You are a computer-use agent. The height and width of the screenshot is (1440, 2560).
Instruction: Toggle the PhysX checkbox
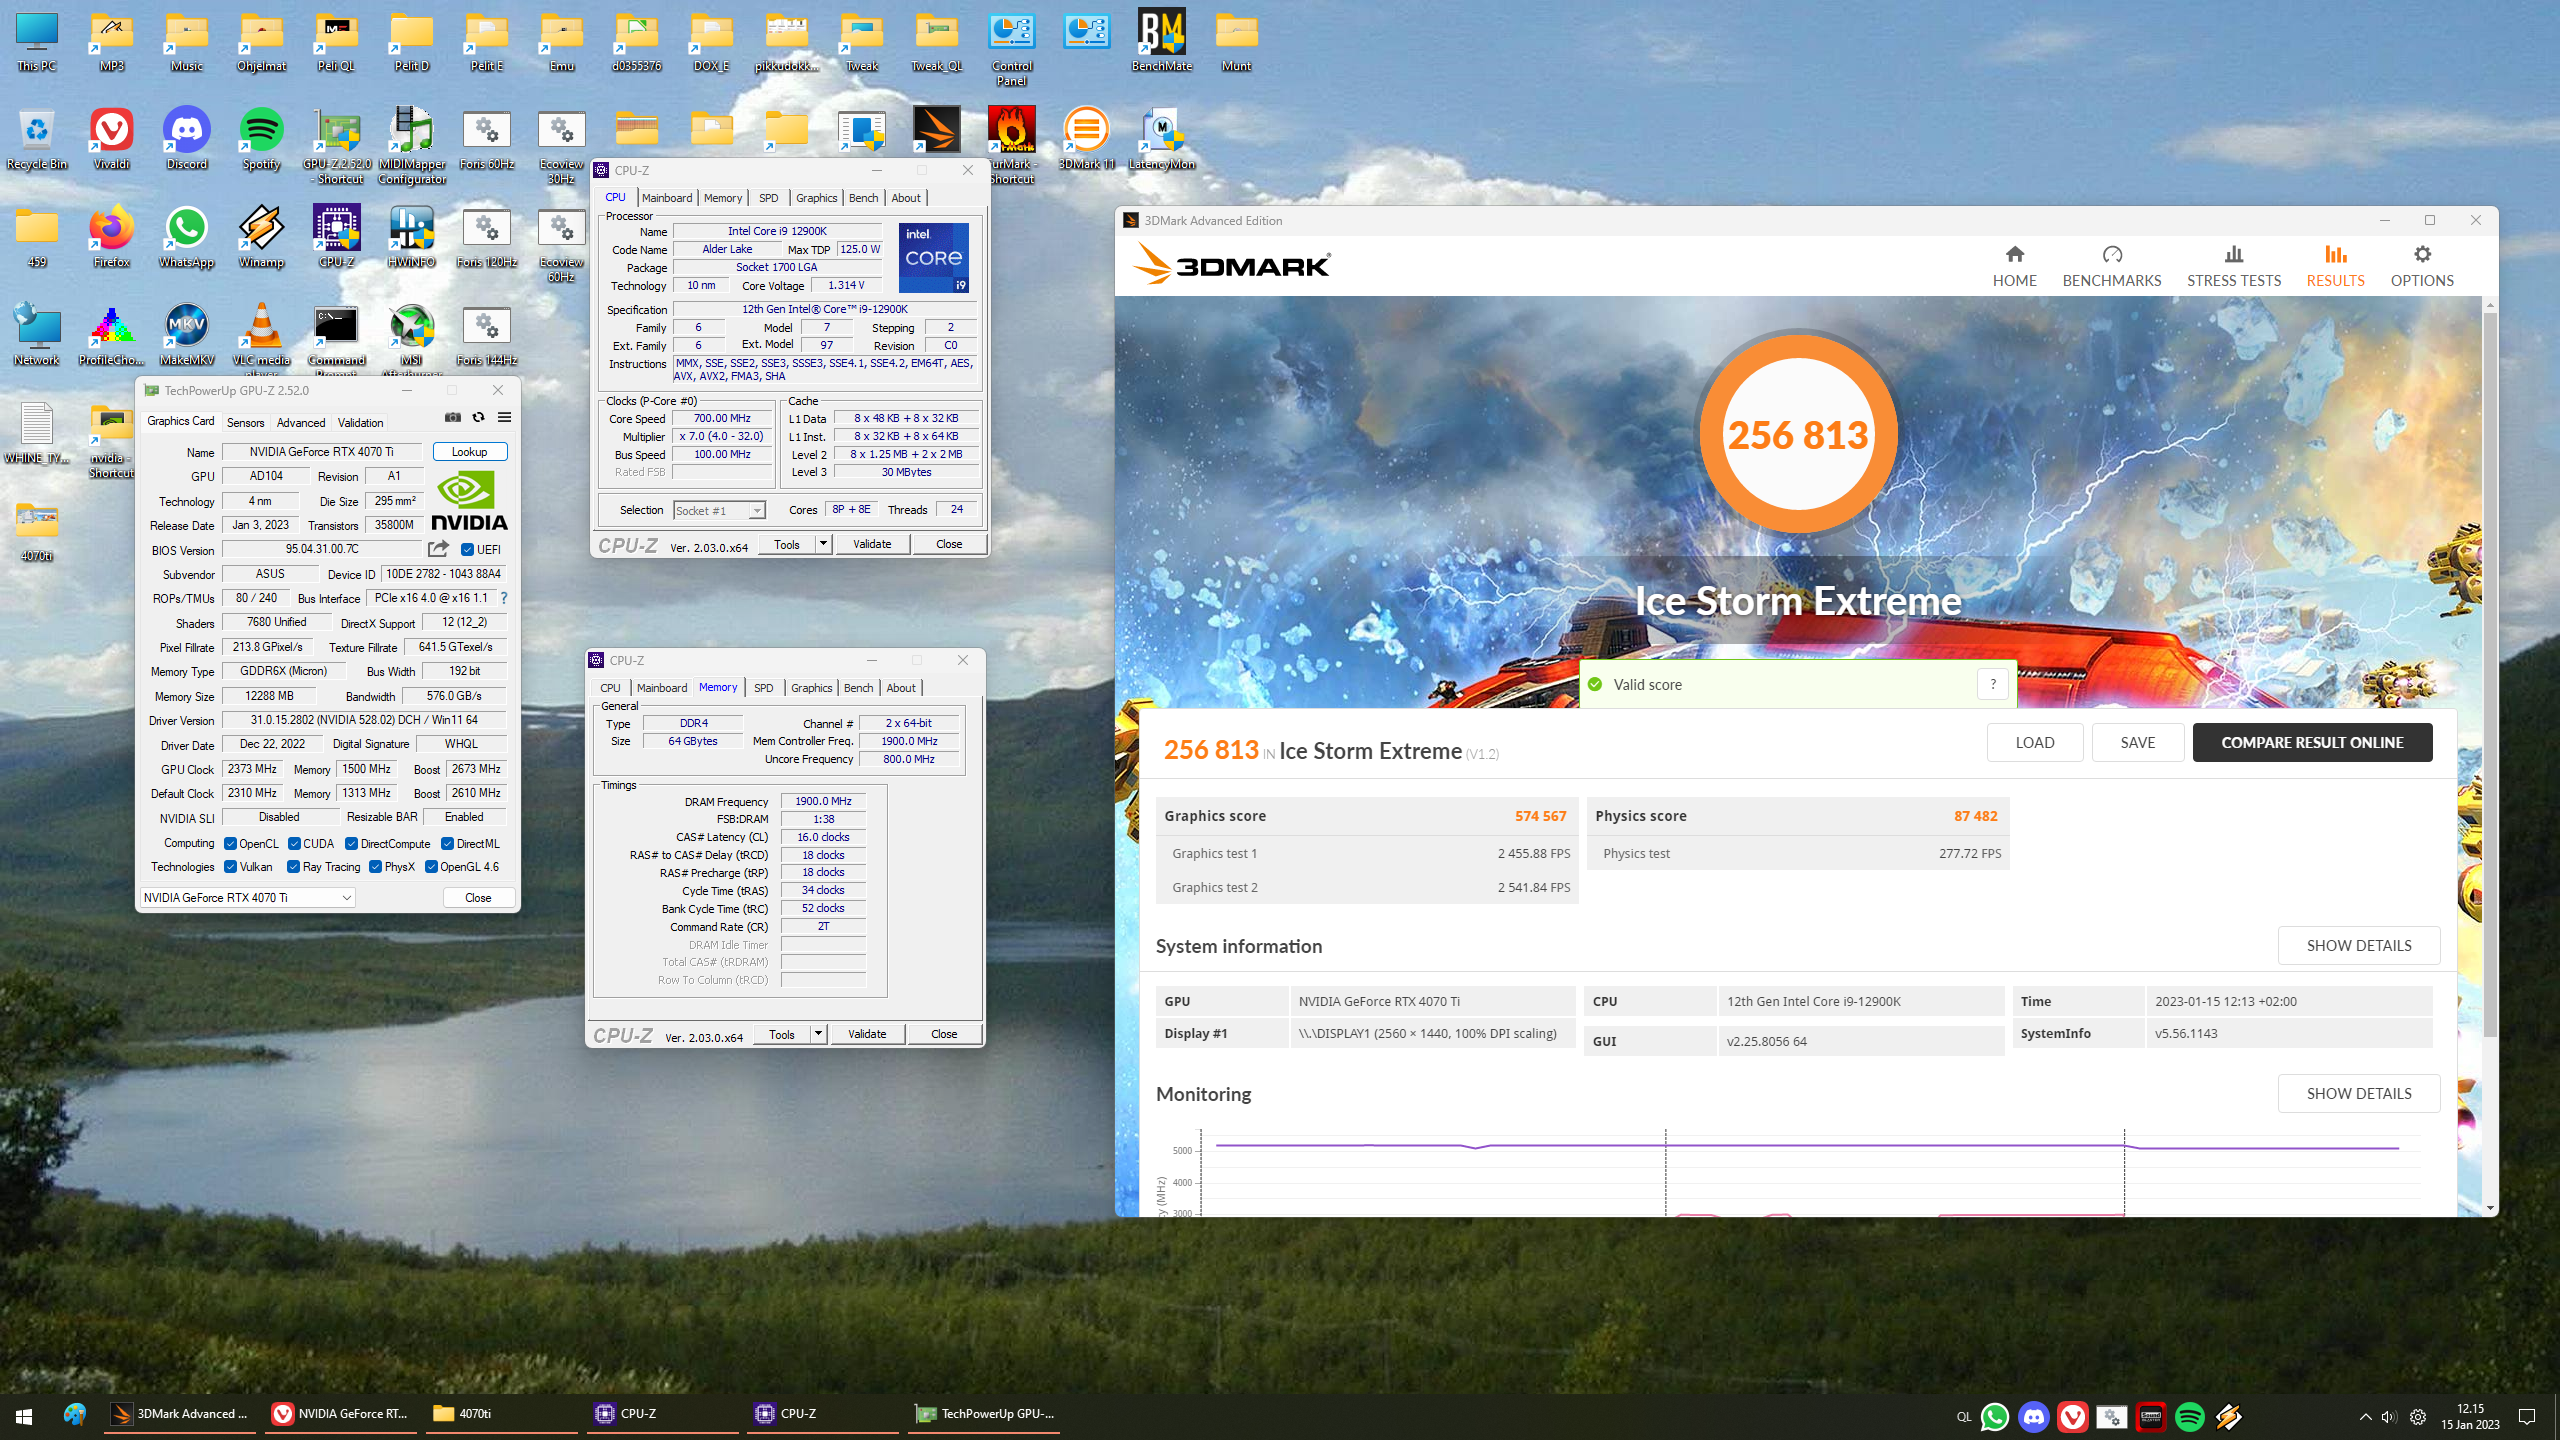[375, 866]
